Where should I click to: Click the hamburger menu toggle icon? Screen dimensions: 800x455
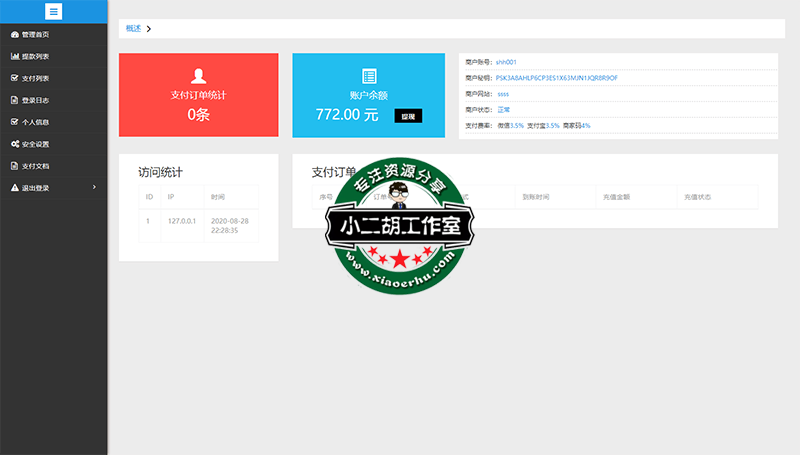coord(53,12)
